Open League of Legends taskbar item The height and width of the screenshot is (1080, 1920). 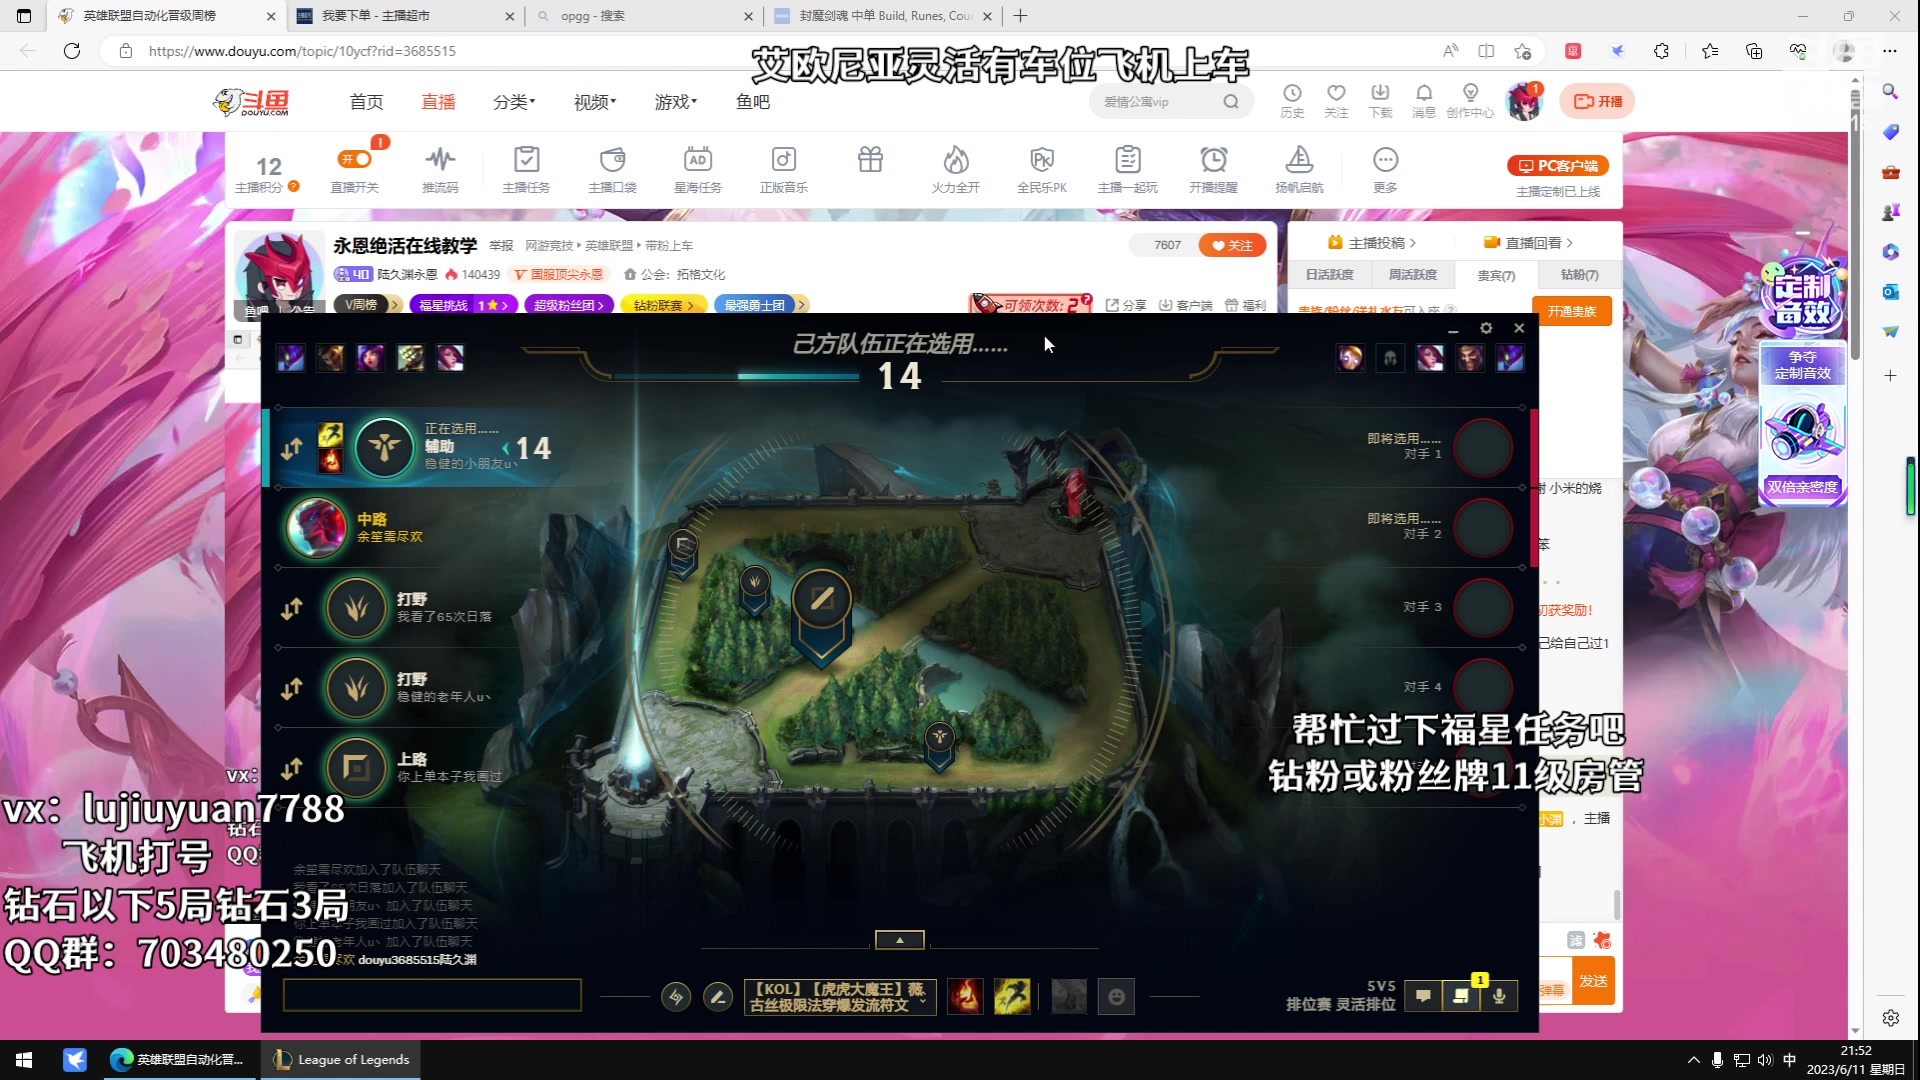pyautogui.click(x=342, y=1060)
